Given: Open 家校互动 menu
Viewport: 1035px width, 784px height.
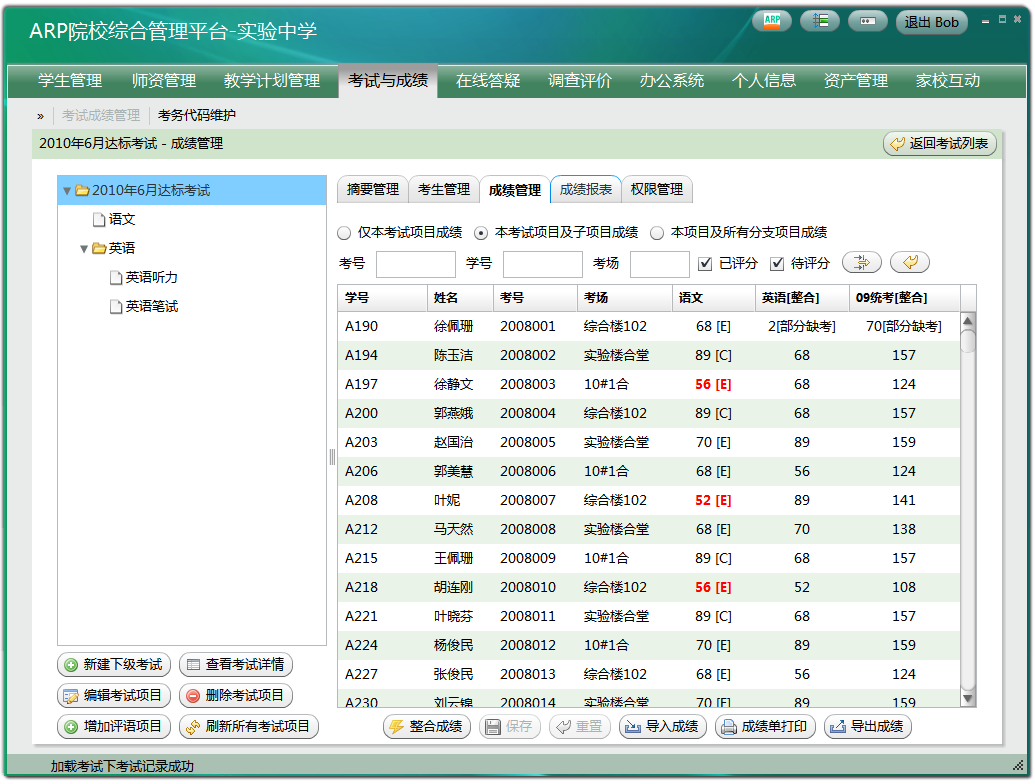Looking at the screenshot, I should (948, 81).
